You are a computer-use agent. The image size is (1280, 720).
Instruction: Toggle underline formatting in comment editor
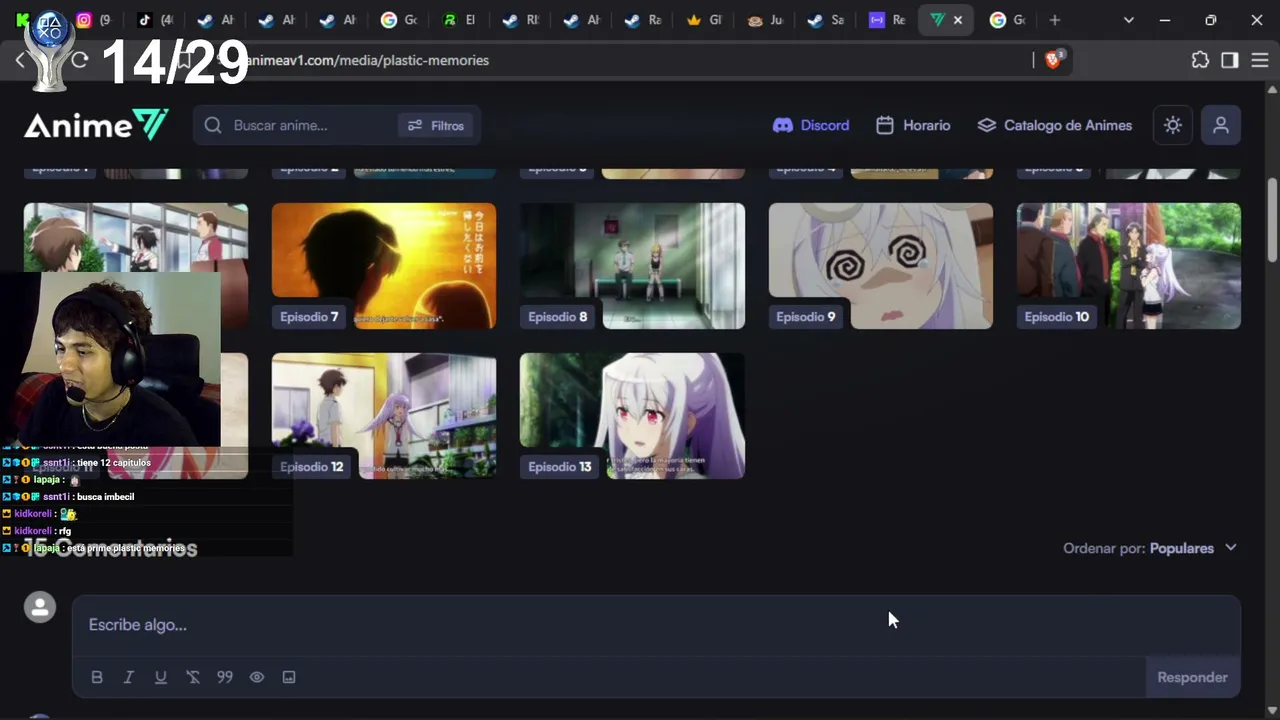click(x=161, y=677)
